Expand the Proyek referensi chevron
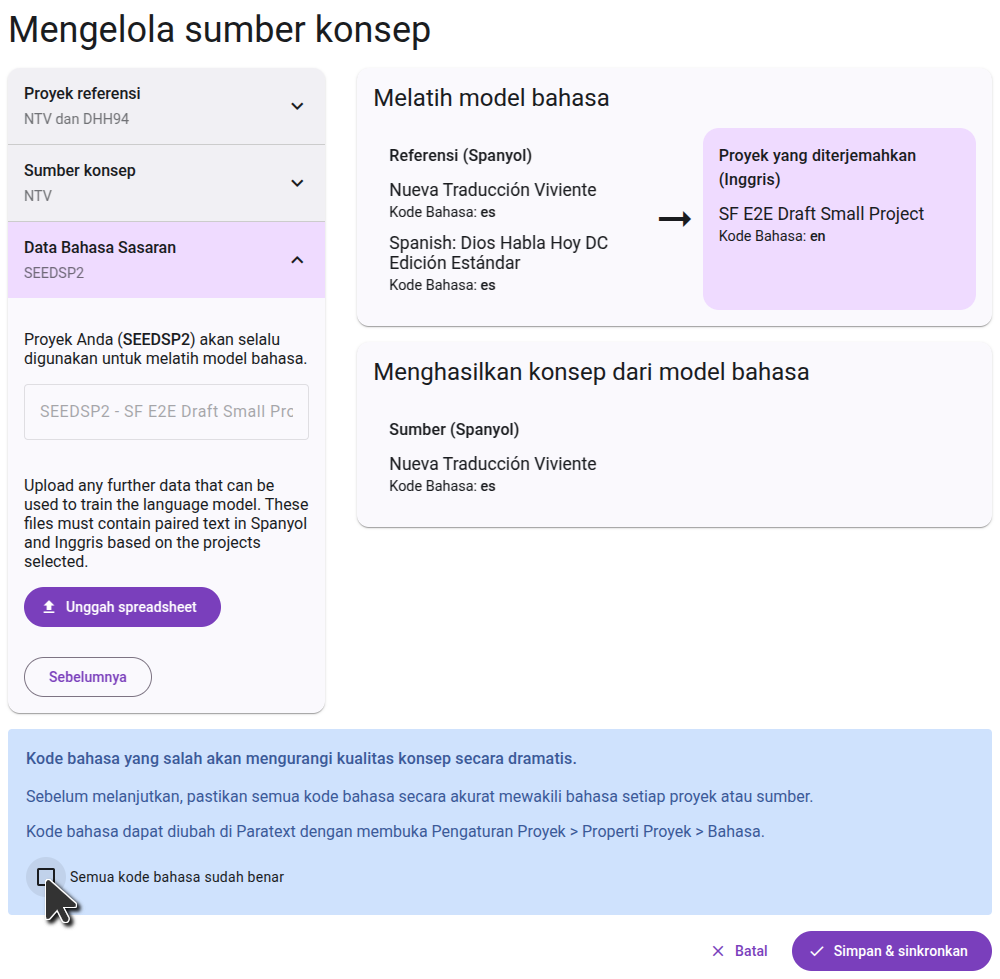 click(297, 106)
